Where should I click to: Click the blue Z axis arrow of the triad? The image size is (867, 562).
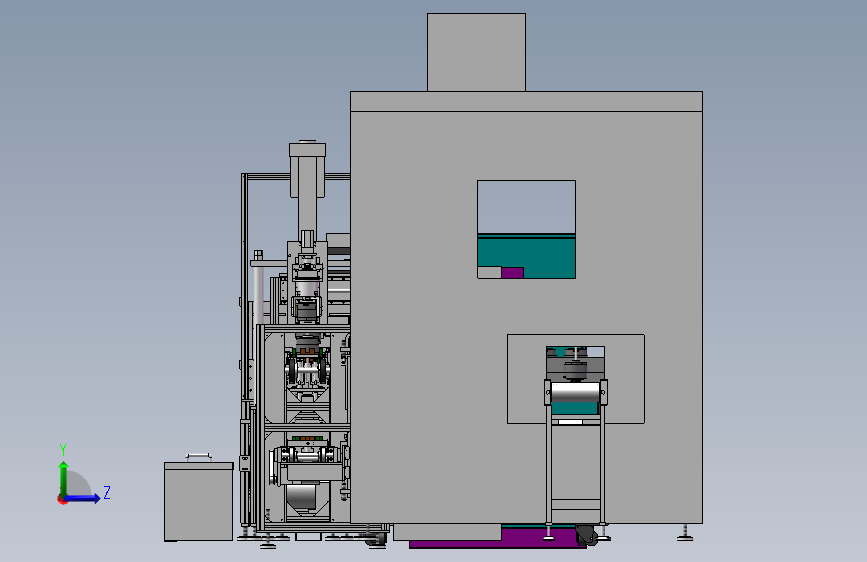click(x=83, y=498)
